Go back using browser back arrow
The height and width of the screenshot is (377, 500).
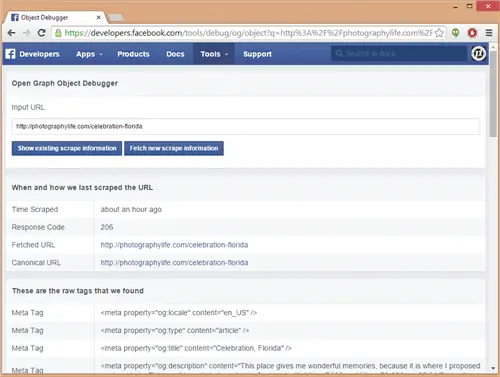tap(11, 33)
